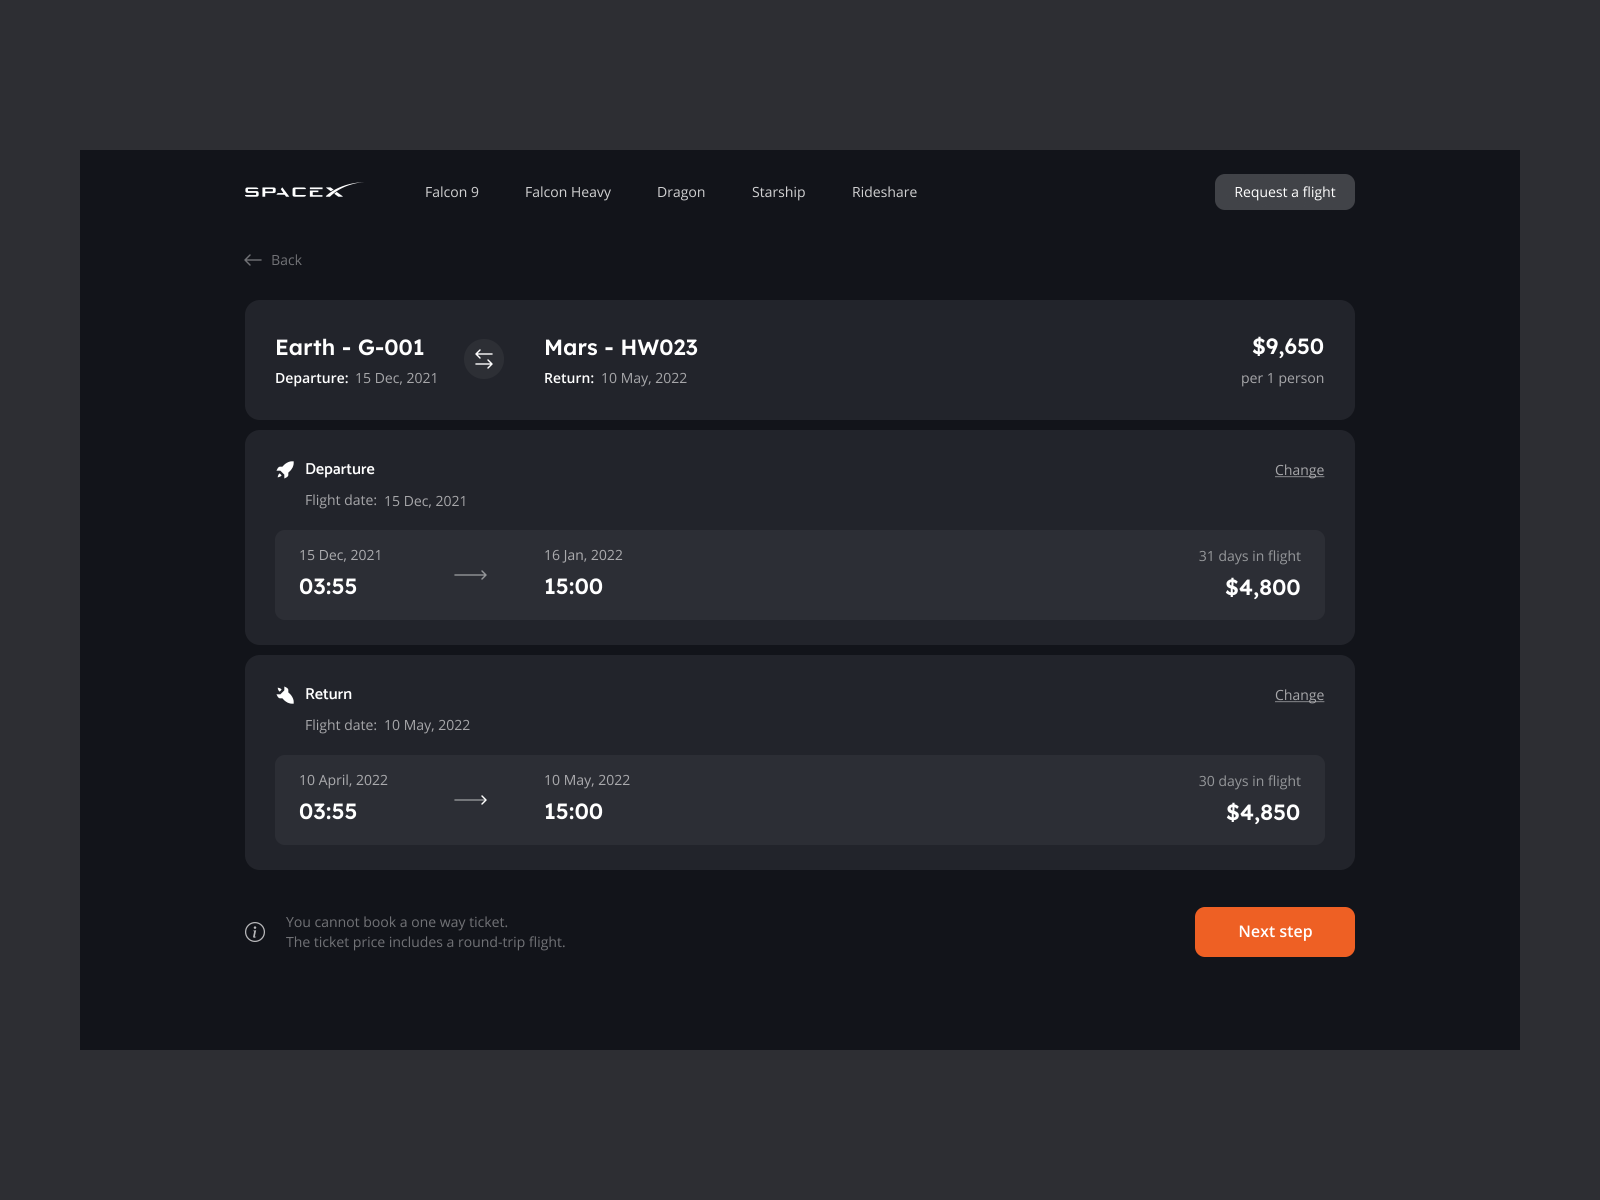Click the Next step button
The height and width of the screenshot is (1200, 1600).
1274,931
